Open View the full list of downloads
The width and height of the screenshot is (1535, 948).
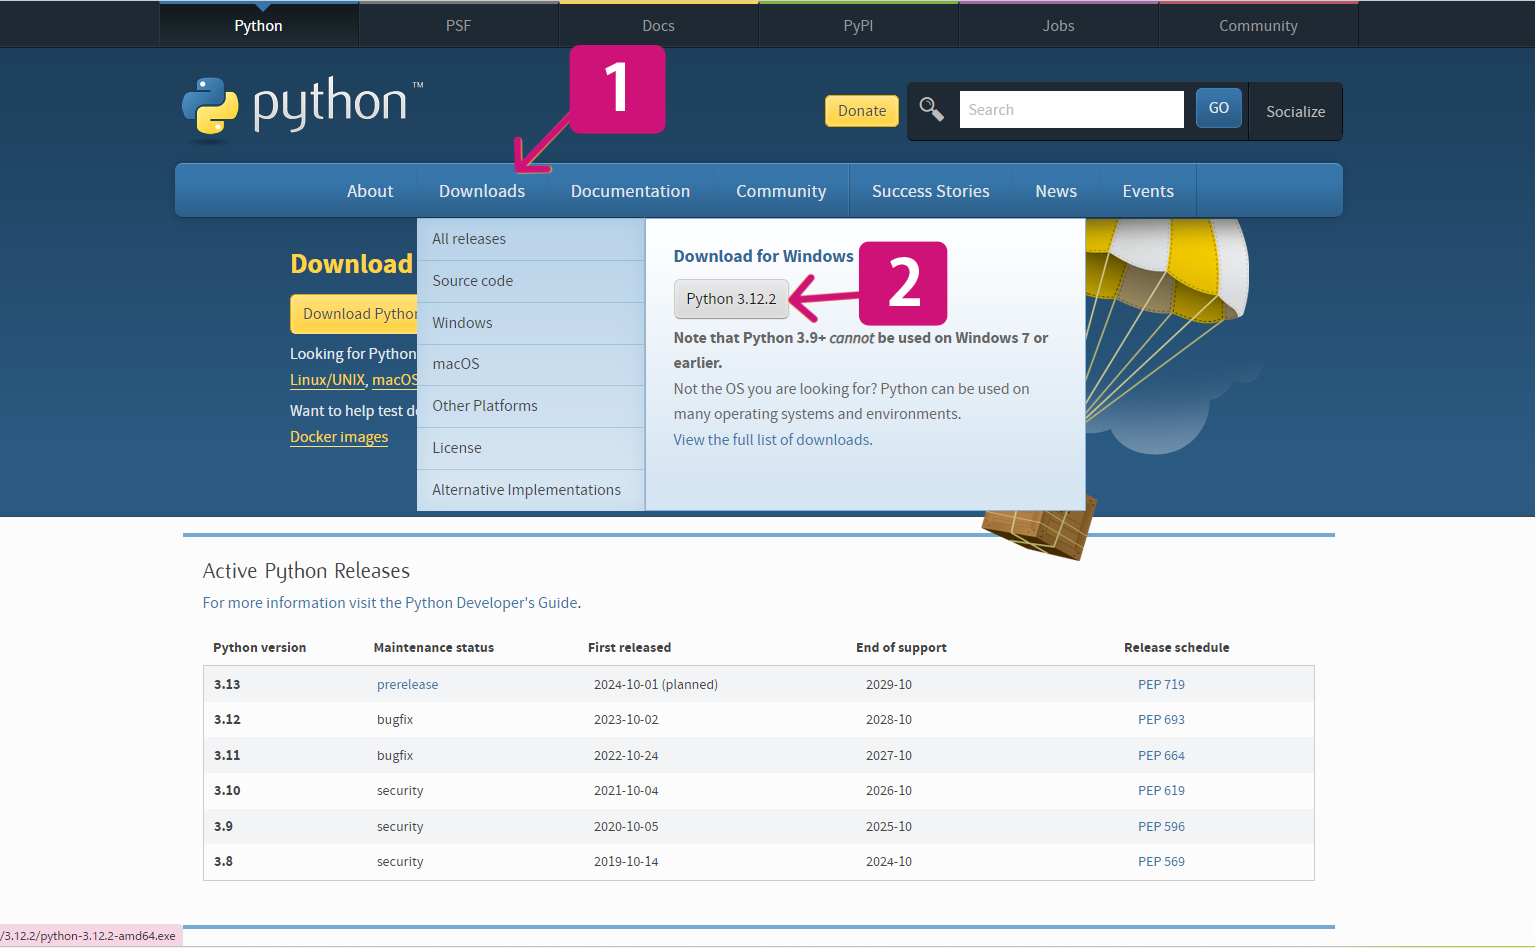point(771,440)
